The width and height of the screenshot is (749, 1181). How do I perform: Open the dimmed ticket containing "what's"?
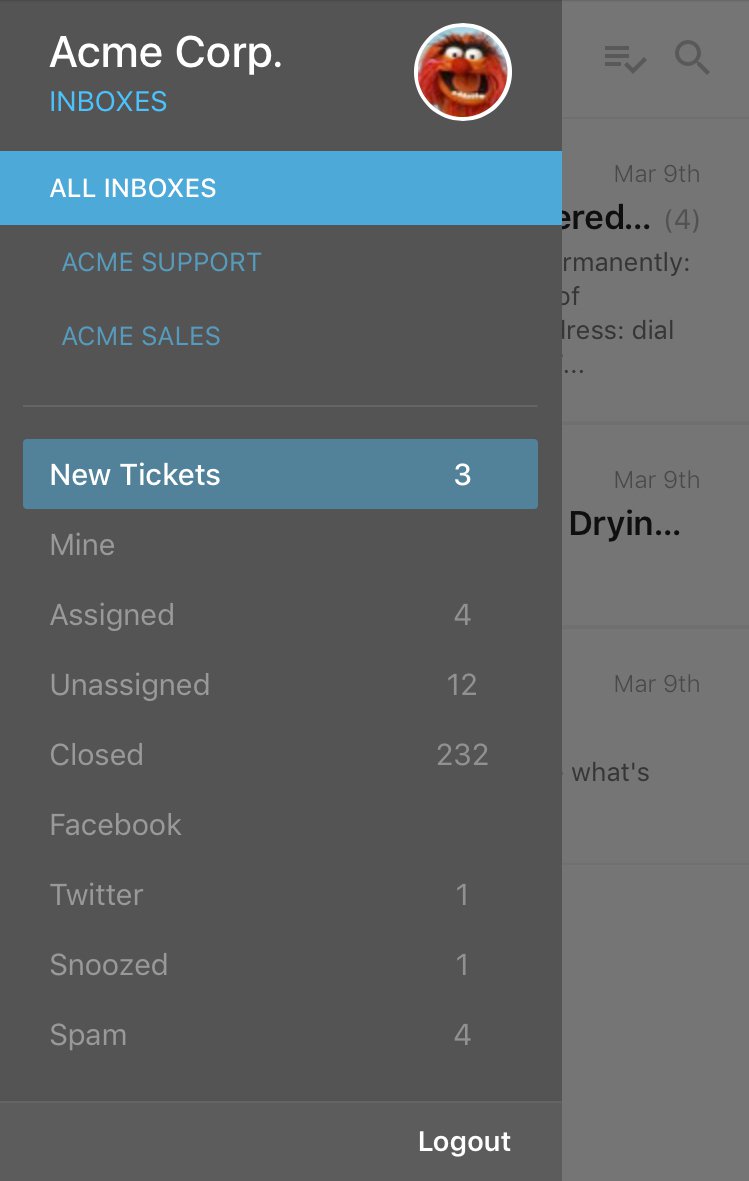(656, 746)
